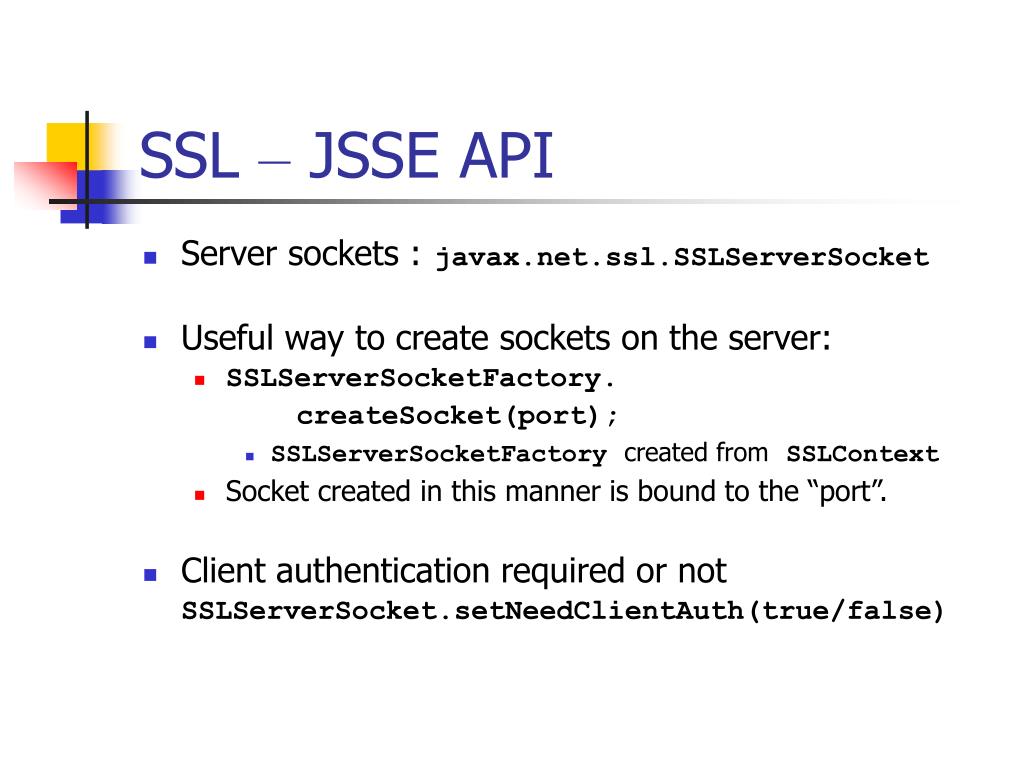
Task: Select the text javax.net.ssl.SSLServerSocket
Action: tap(682, 257)
